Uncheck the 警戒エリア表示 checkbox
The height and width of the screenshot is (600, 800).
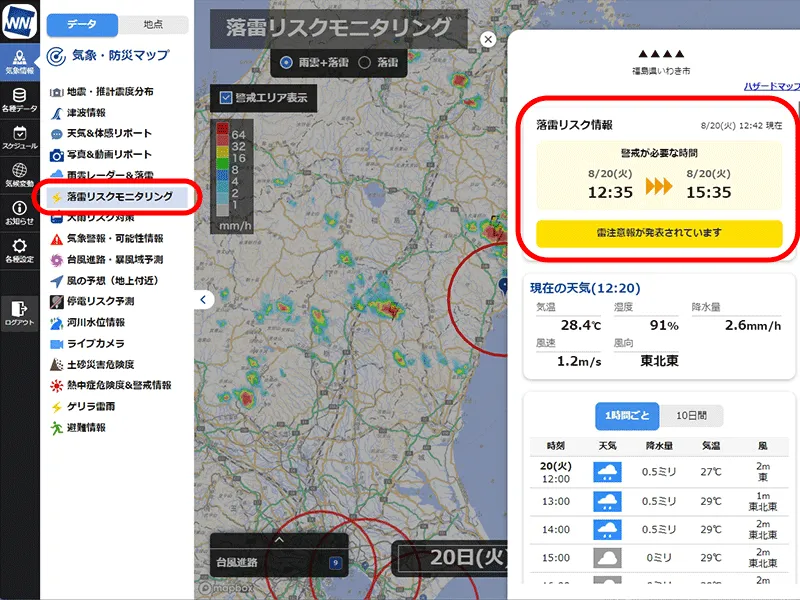pyautogui.click(x=226, y=98)
